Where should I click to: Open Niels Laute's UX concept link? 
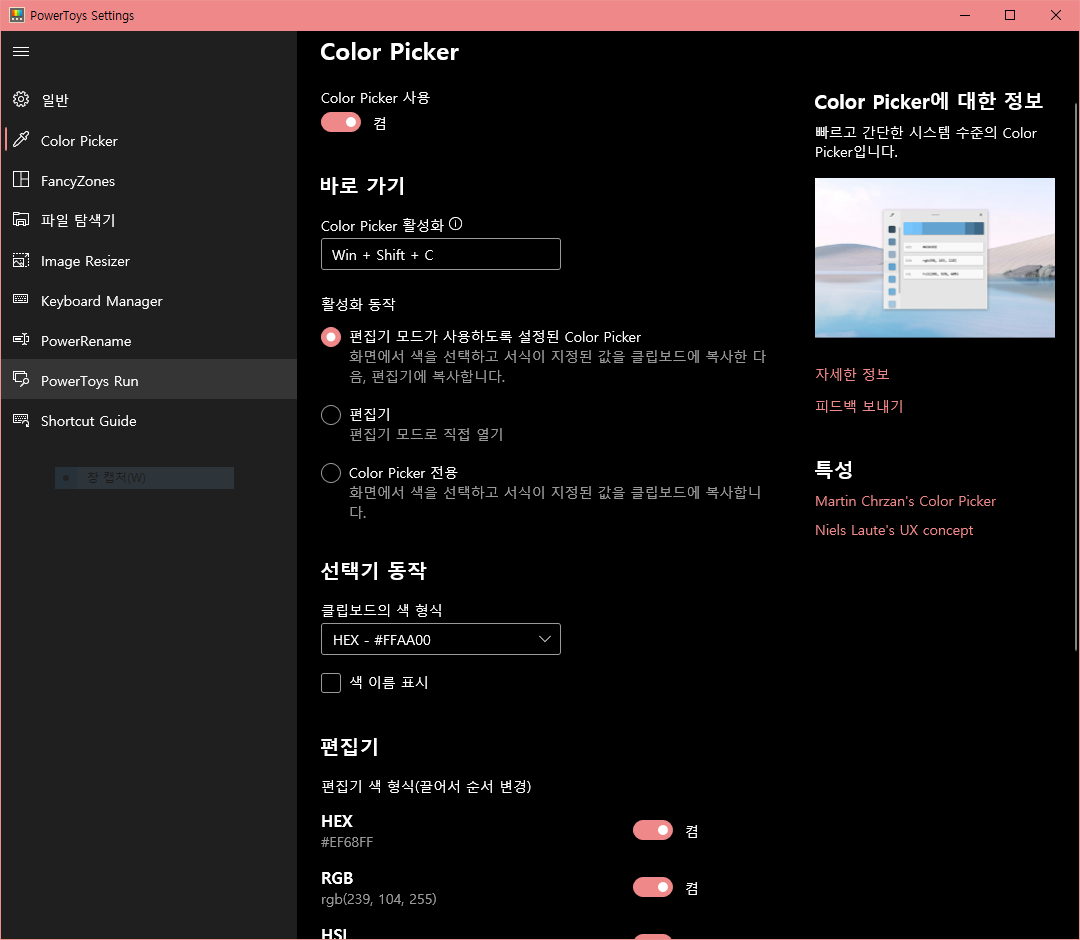[x=894, y=530]
